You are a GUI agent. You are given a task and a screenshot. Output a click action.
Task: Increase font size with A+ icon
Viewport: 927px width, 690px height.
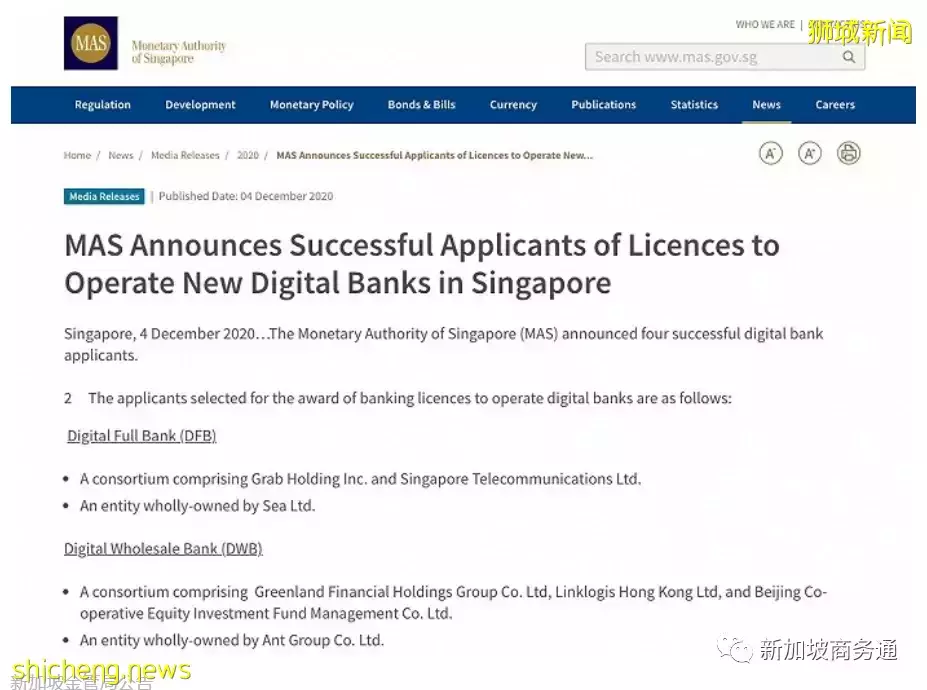809,154
